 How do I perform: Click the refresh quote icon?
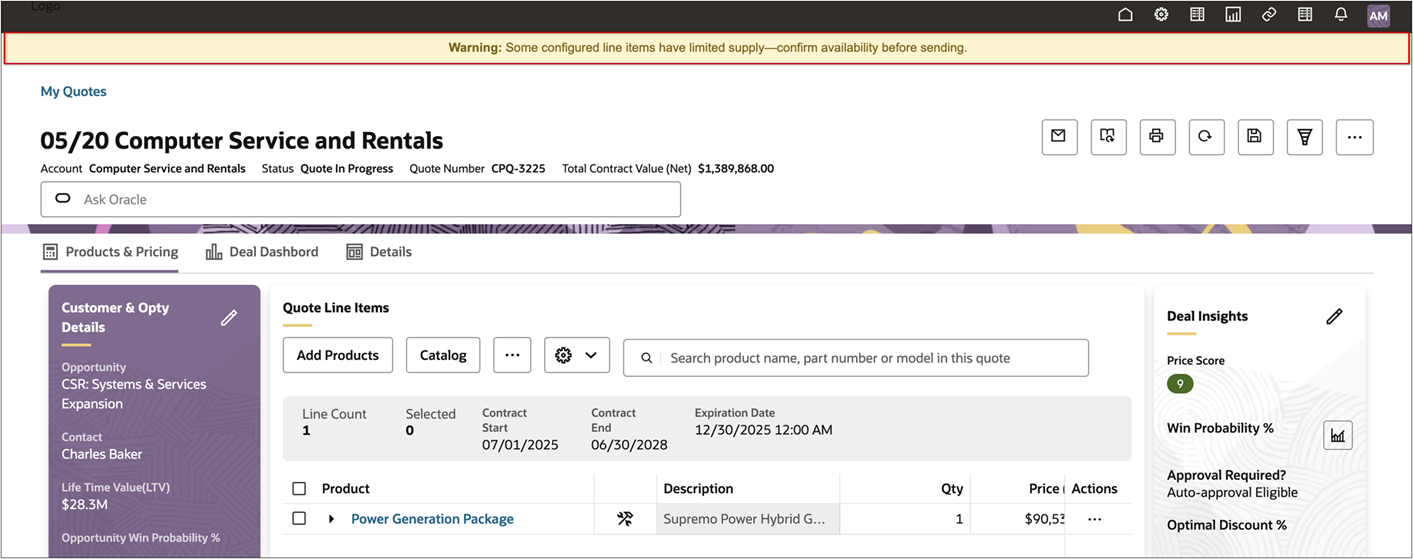pos(1206,137)
